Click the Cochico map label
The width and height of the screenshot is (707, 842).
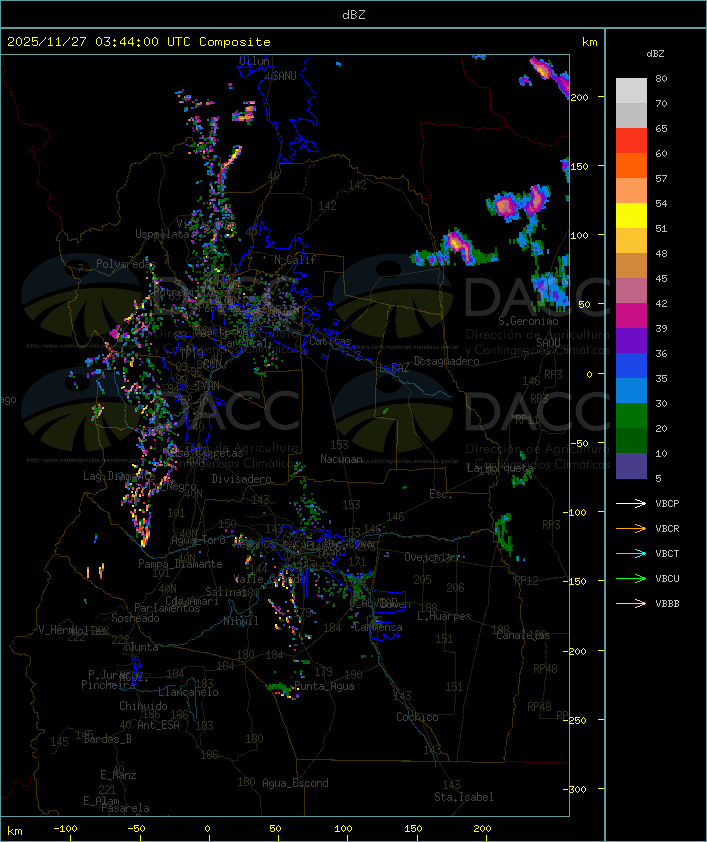tap(417, 717)
